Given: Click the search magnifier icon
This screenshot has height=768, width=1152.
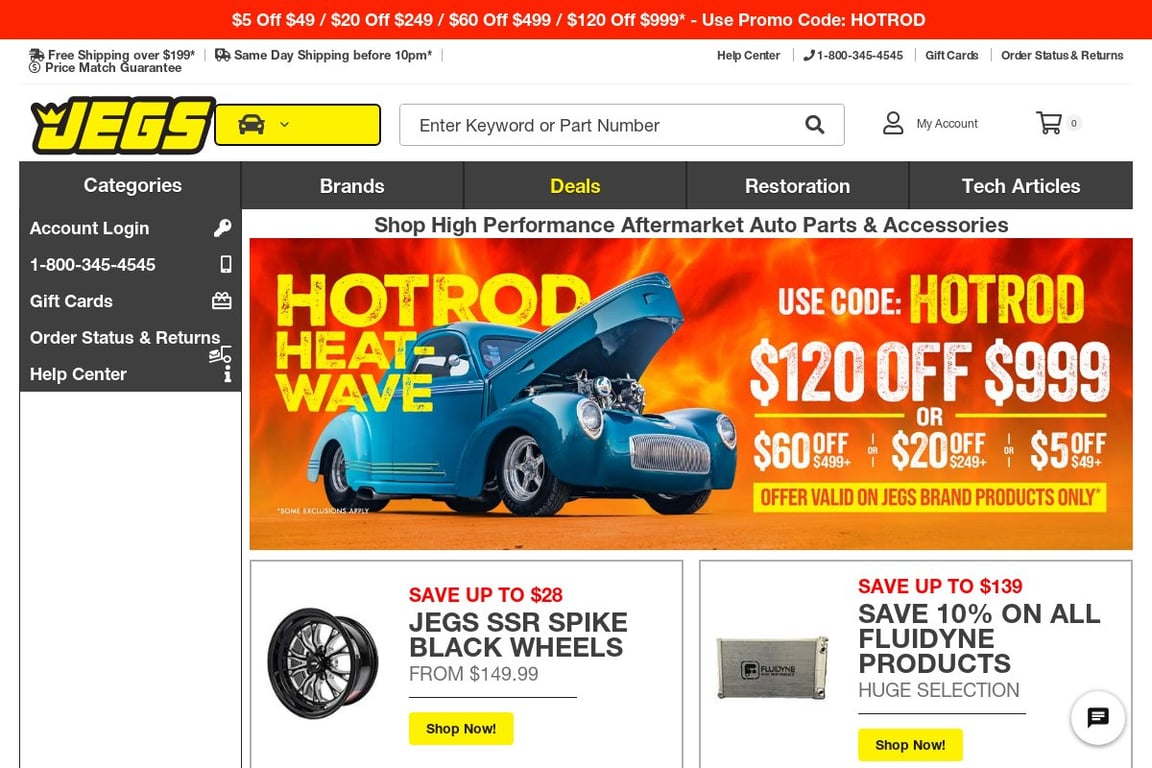Looking at the screenshot, I should point(814,125).
